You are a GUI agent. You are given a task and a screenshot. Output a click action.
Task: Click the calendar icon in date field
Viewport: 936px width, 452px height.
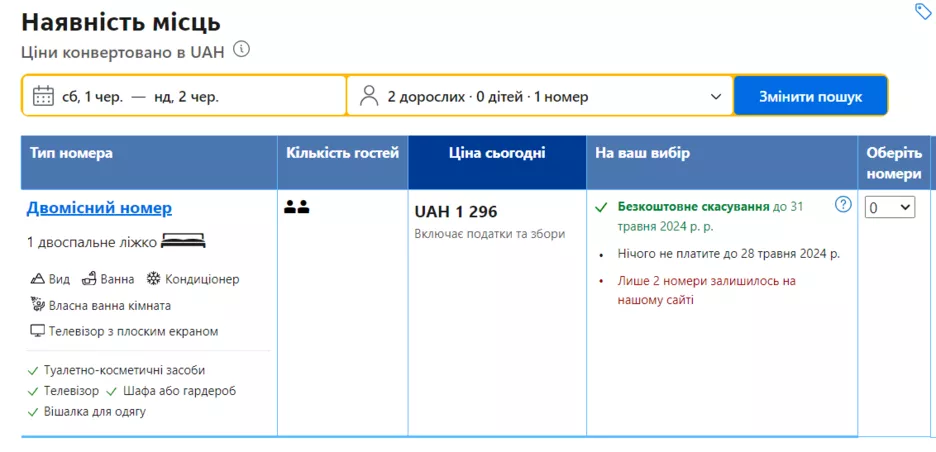[x=43, y=96]
